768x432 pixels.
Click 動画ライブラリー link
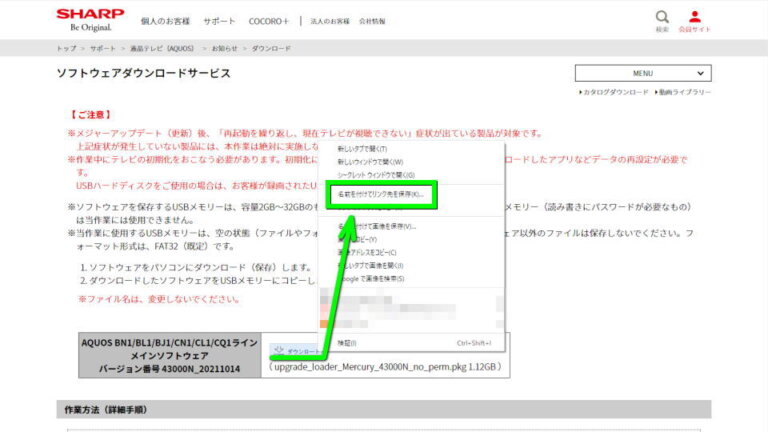[685, 92]
